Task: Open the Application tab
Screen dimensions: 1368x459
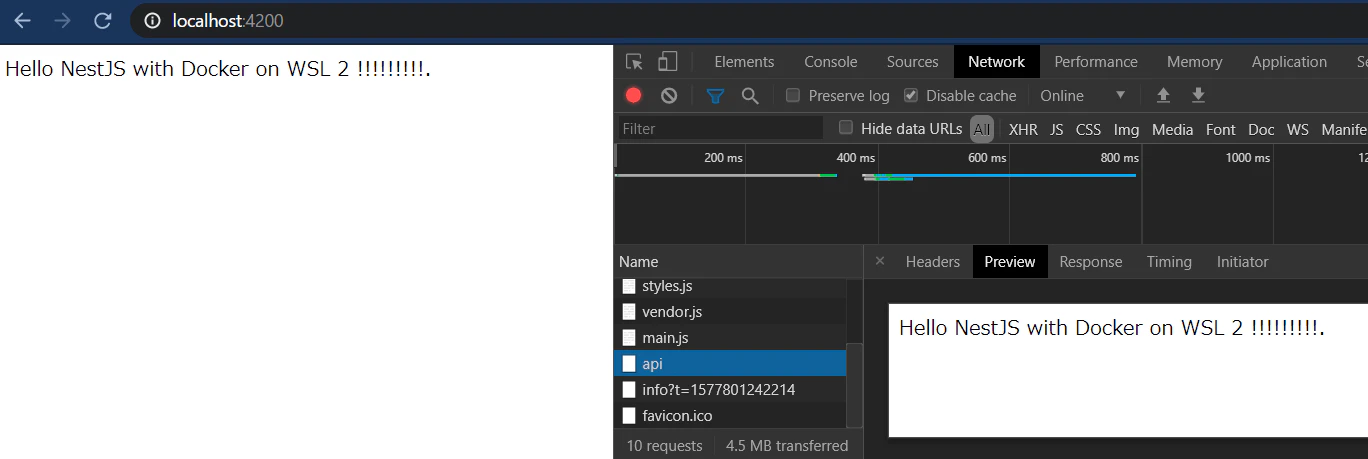Action: pos(1289,62)
